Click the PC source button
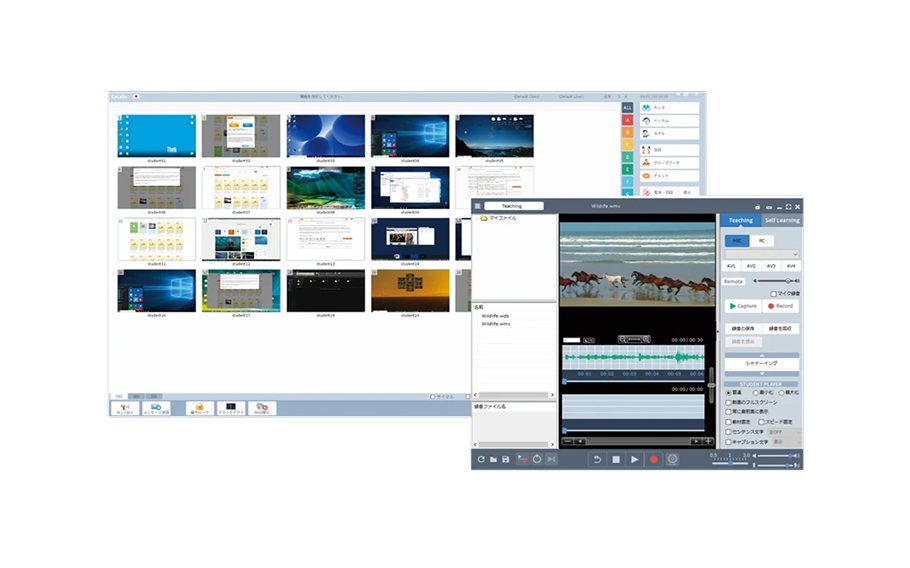Screen dimensions: 910x568 pyautogui.click(x=761, y=241)
